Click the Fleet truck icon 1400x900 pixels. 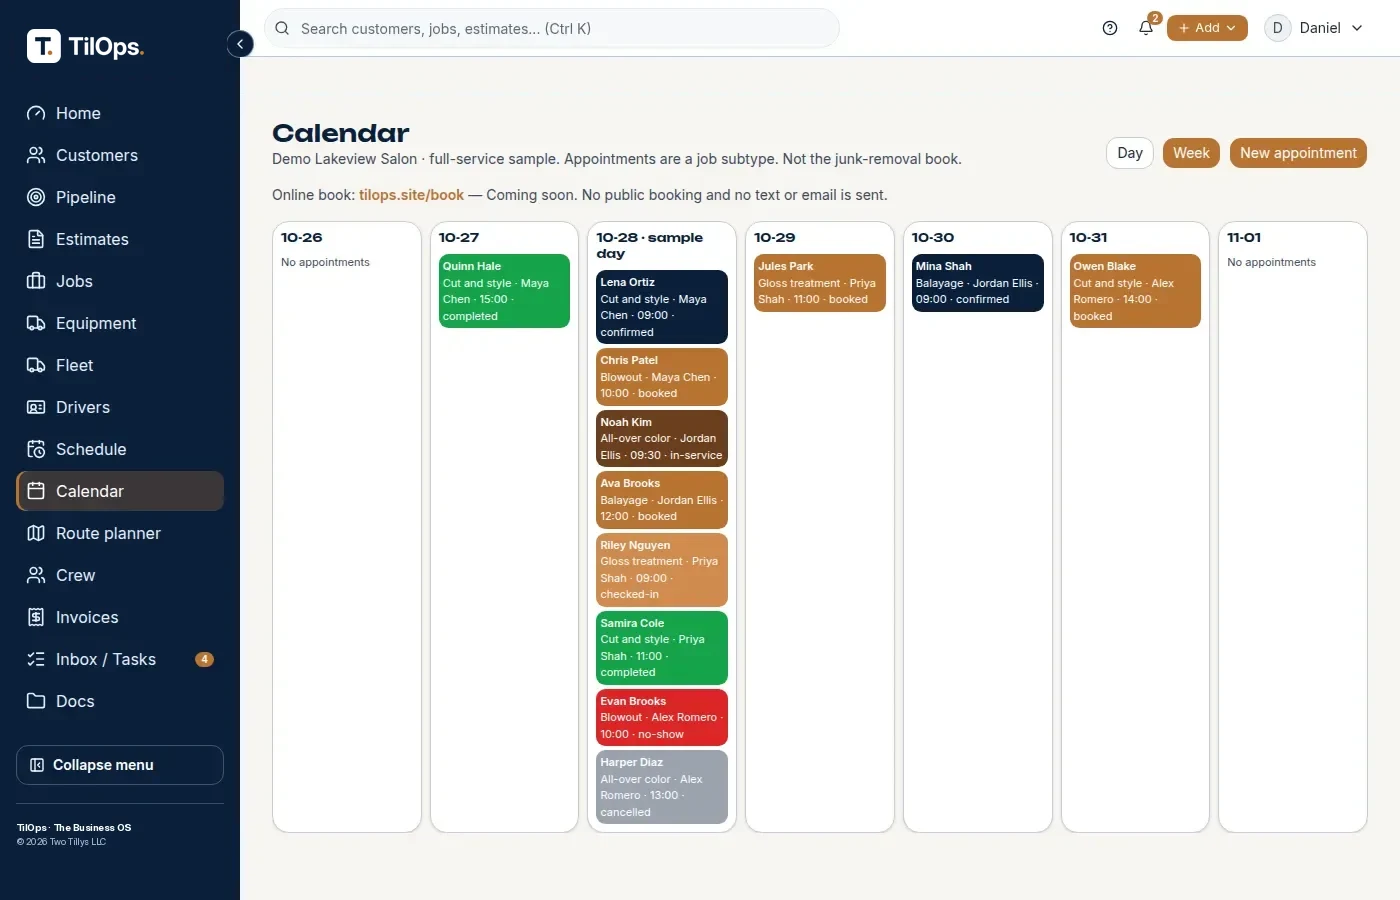click(x=36, y=365)
